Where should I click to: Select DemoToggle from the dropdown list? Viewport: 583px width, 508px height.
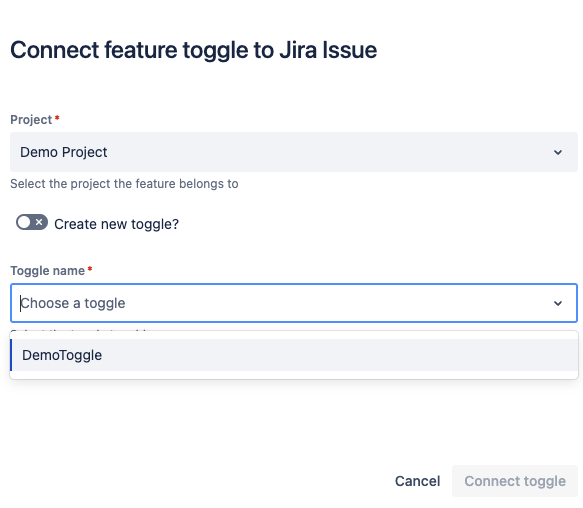tap(294, 355)
